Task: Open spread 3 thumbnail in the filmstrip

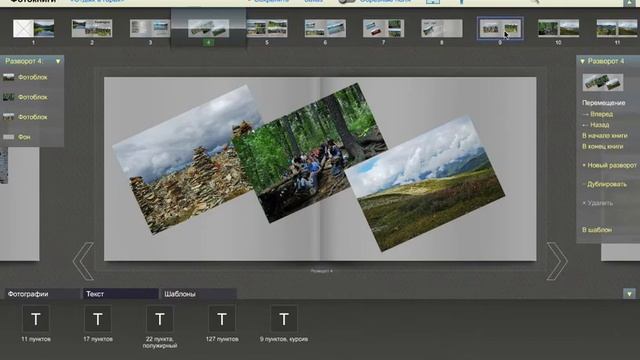Action: (x=150, y=29)
